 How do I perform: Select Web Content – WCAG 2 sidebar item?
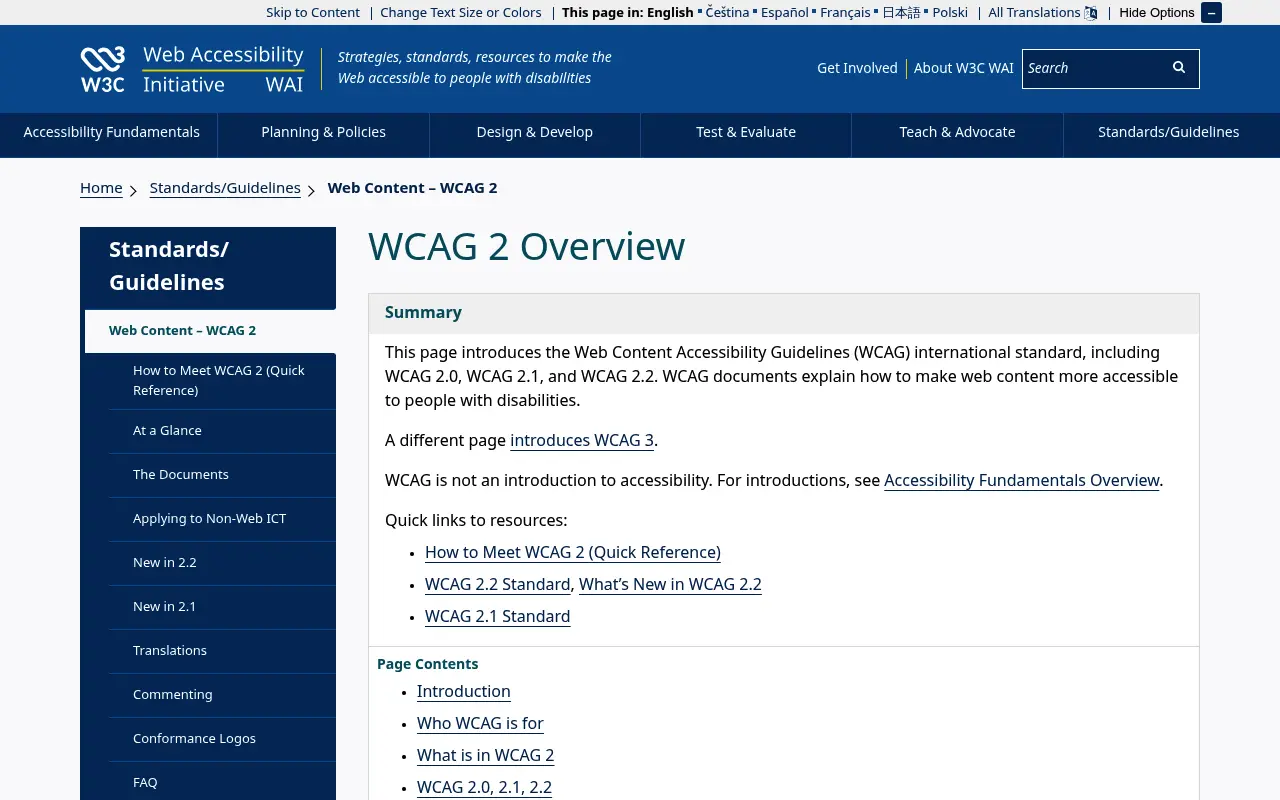[x=210, y=331]
